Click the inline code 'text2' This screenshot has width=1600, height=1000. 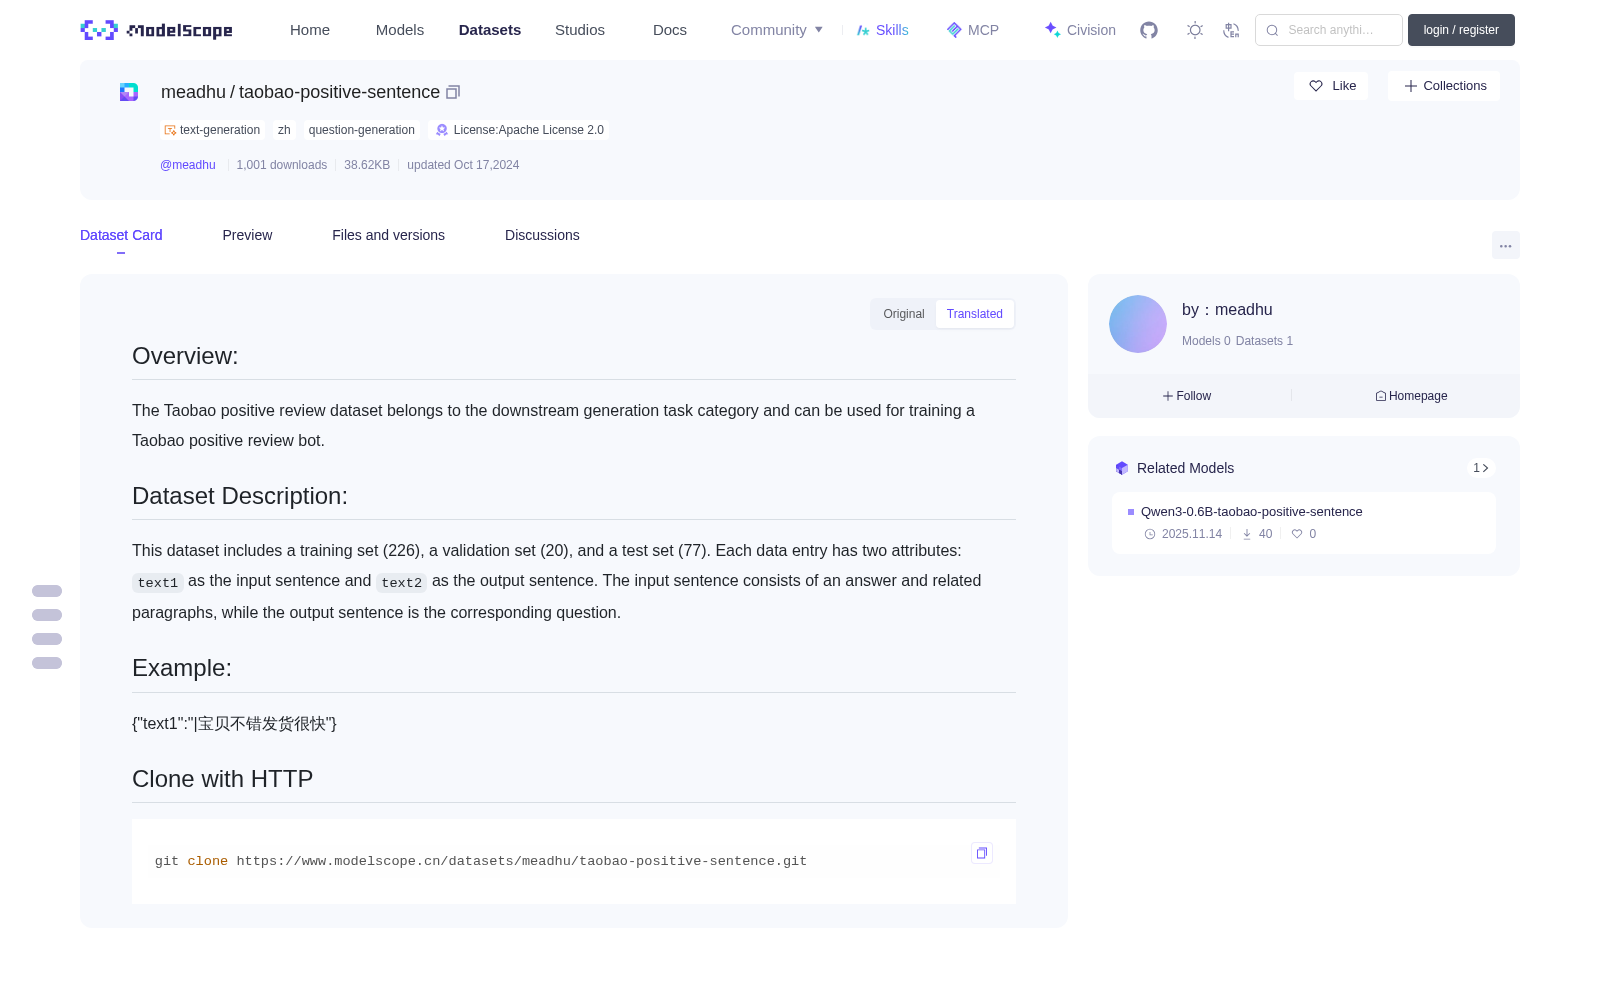[402, 583]
